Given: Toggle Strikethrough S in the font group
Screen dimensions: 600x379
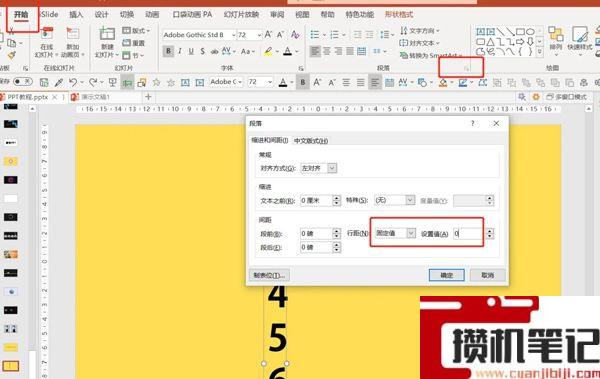Looking at the screenshot, I should (x=202, y=51).
